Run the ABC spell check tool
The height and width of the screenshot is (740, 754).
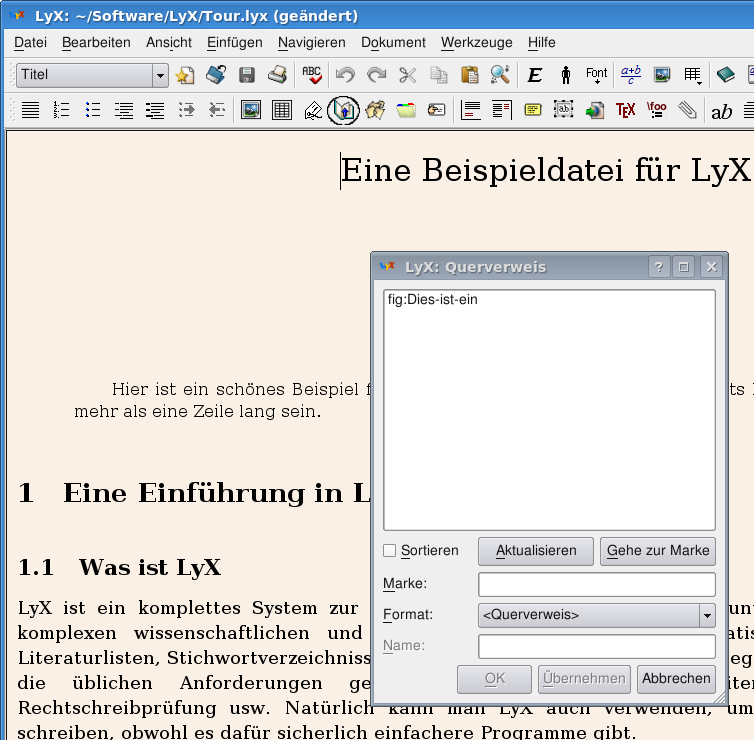[312, 75]
